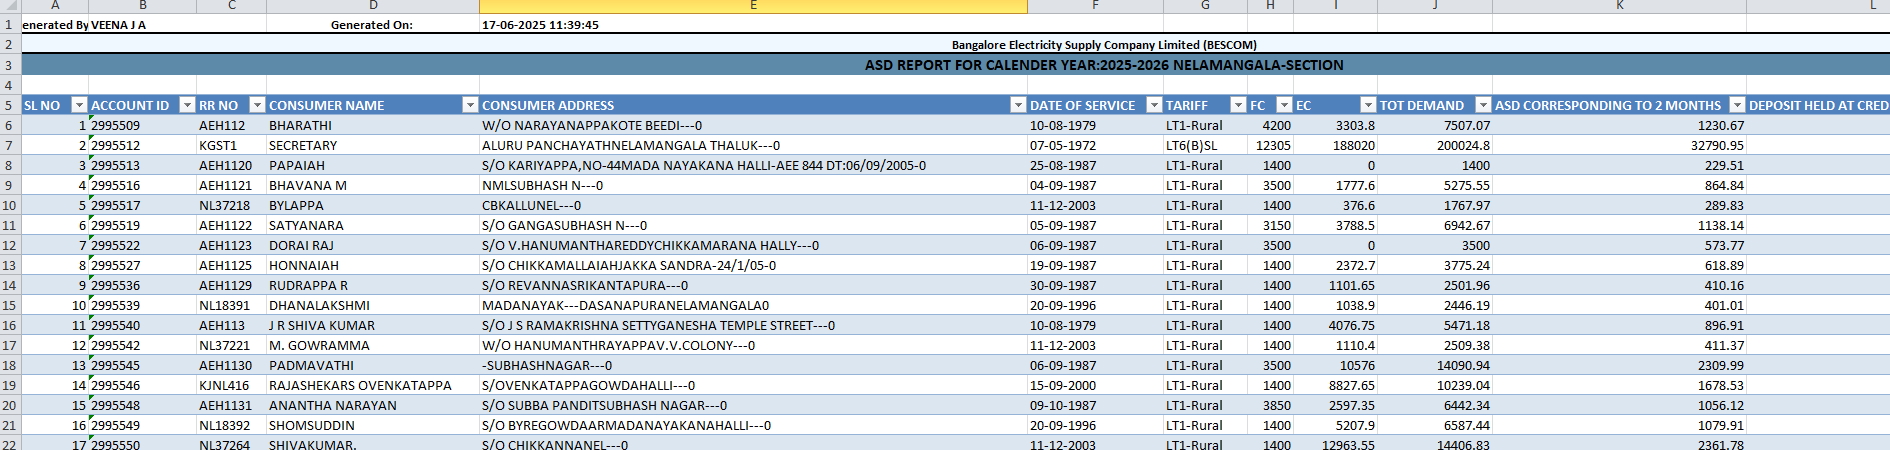Click consumer name J R SHIVA KUMAR

322,325
